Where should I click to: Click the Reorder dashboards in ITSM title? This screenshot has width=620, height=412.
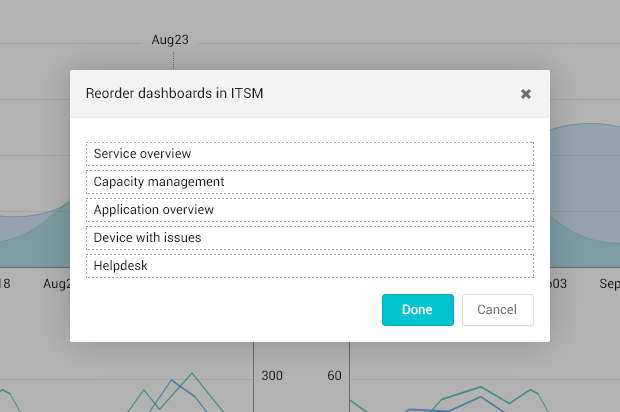pos(175,94)
